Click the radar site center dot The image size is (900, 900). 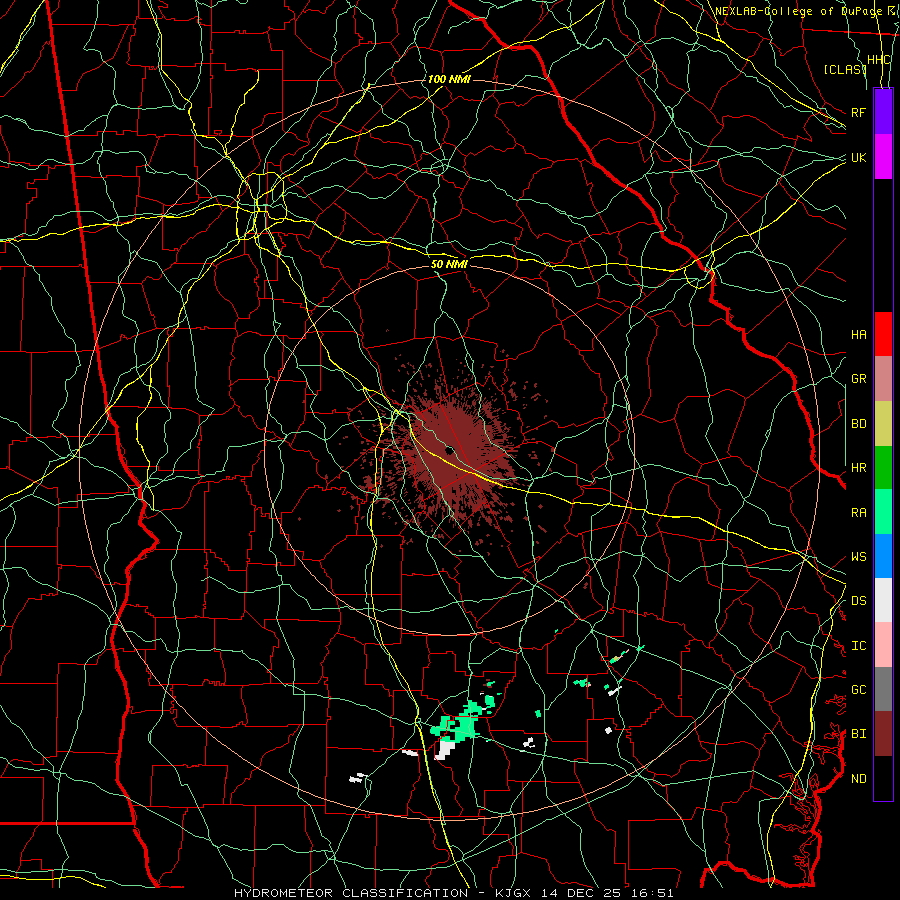tap(449, 451)
